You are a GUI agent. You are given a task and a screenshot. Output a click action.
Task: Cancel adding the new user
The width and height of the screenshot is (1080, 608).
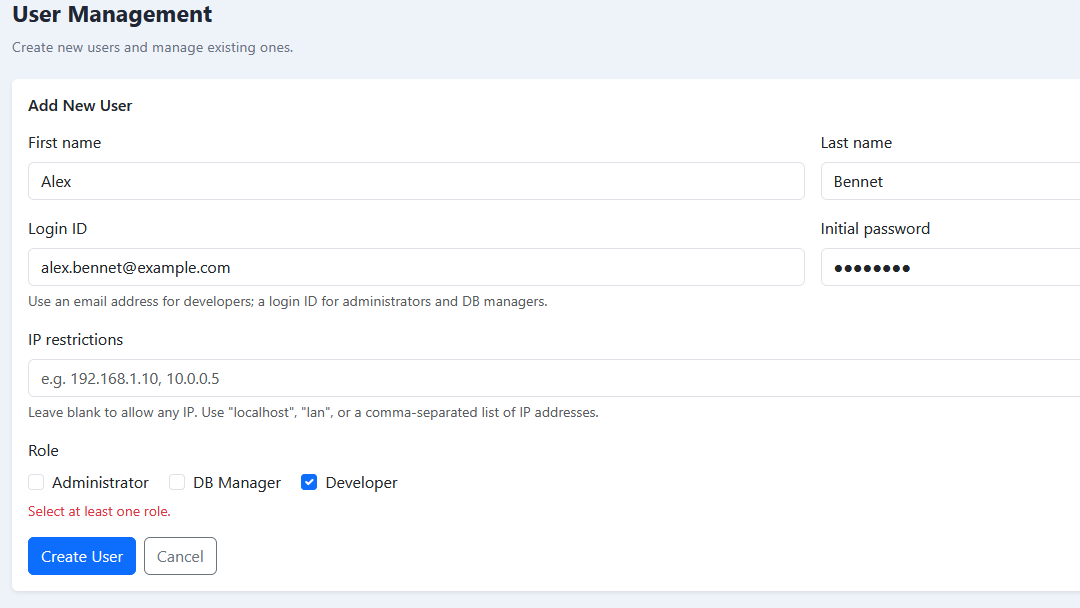(180, 556)
